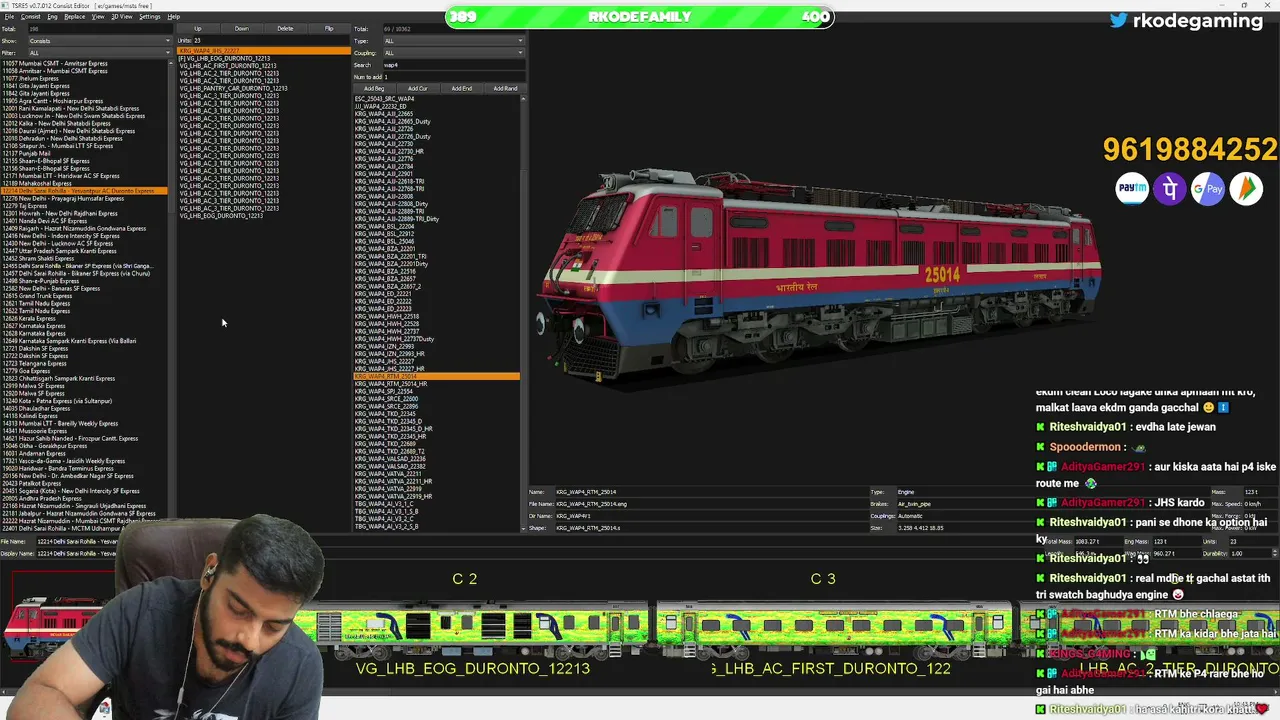Select 12137 Punjab Mail consist
The image size is (1280, 720).
27,154
